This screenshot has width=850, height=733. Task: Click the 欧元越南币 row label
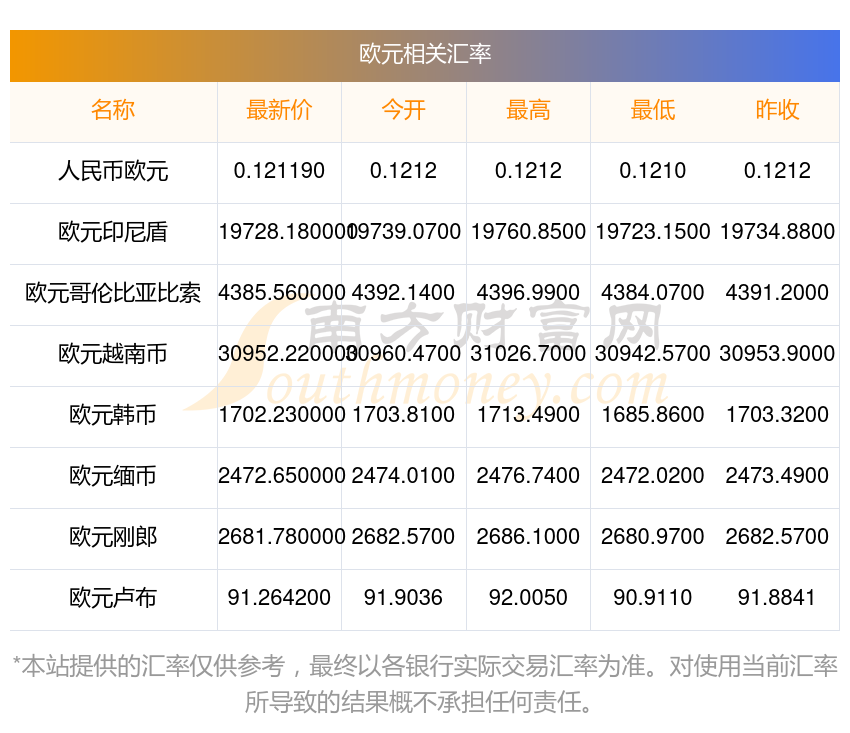click(x=113, y=354)
